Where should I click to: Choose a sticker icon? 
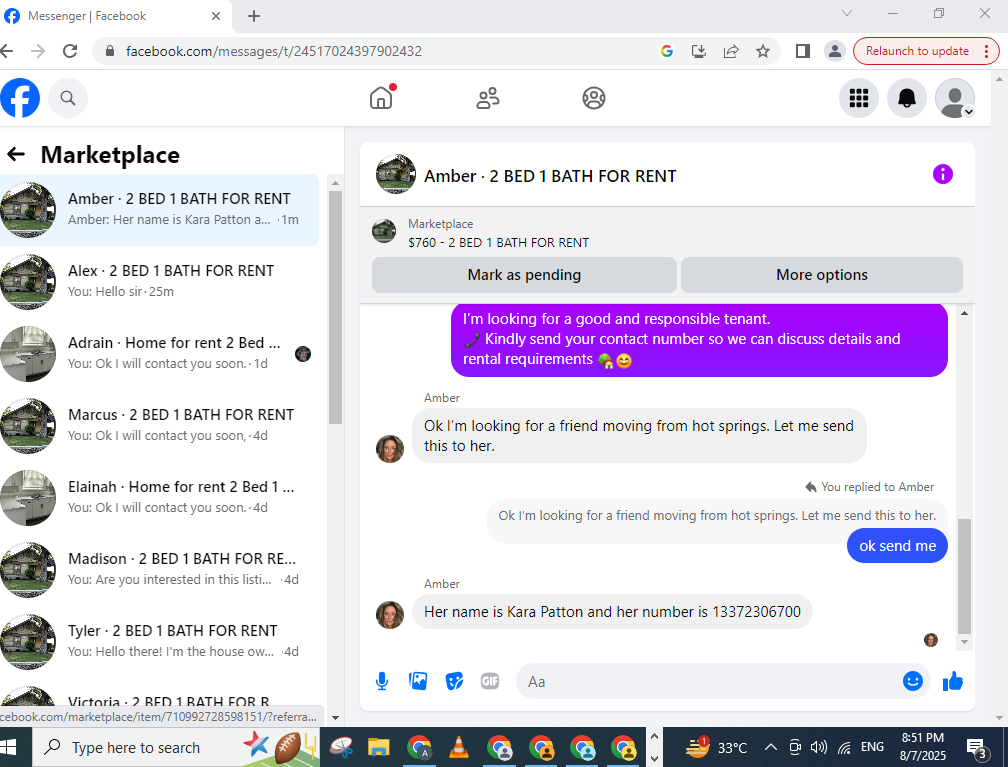pyautogui.click(x=454, y=681)
